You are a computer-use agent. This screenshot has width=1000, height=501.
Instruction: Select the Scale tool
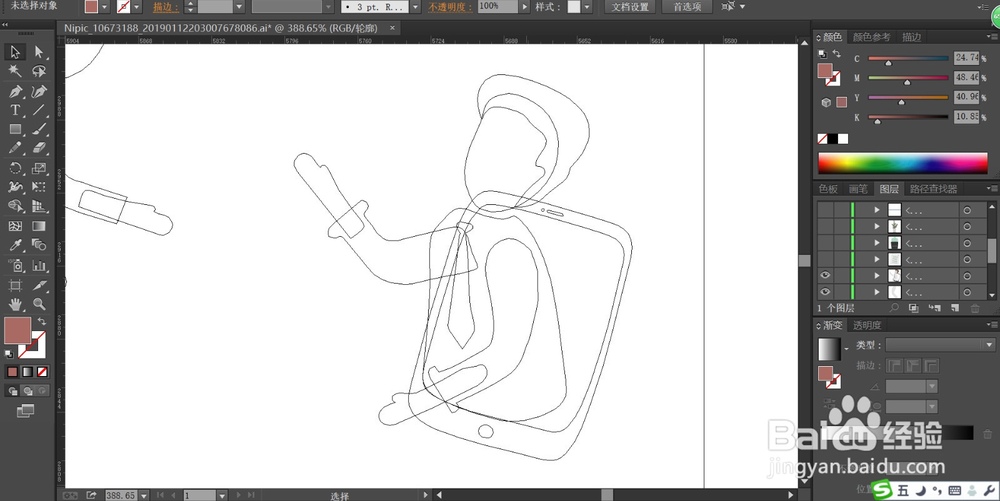click(x=39, y=168)
